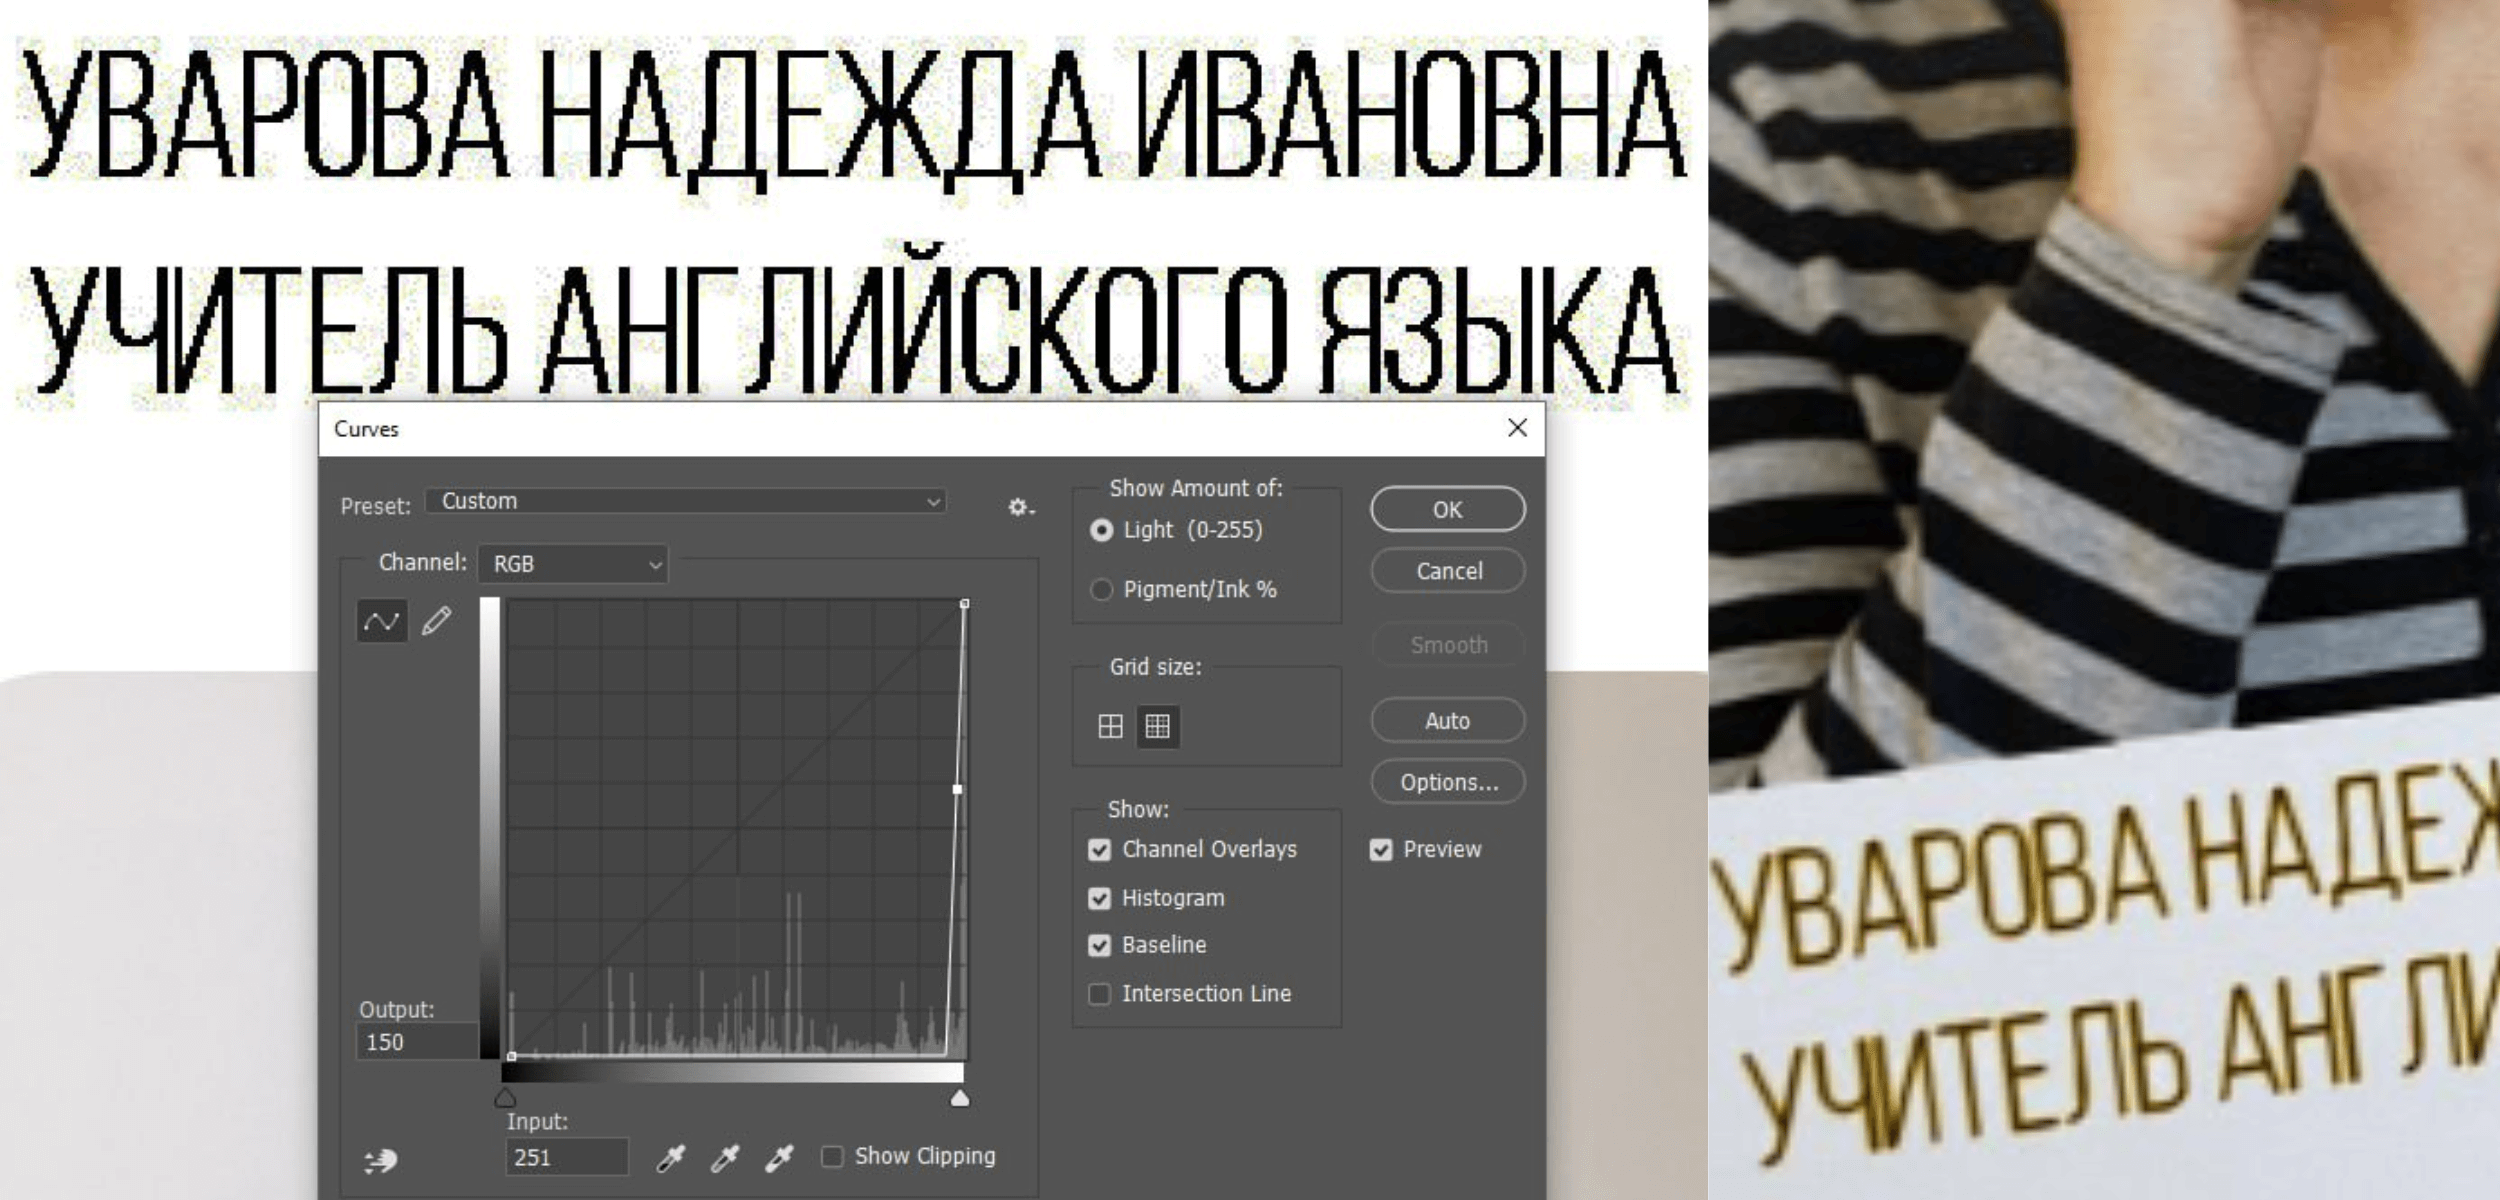Open the Options... dialog button

click(1447, 782)
